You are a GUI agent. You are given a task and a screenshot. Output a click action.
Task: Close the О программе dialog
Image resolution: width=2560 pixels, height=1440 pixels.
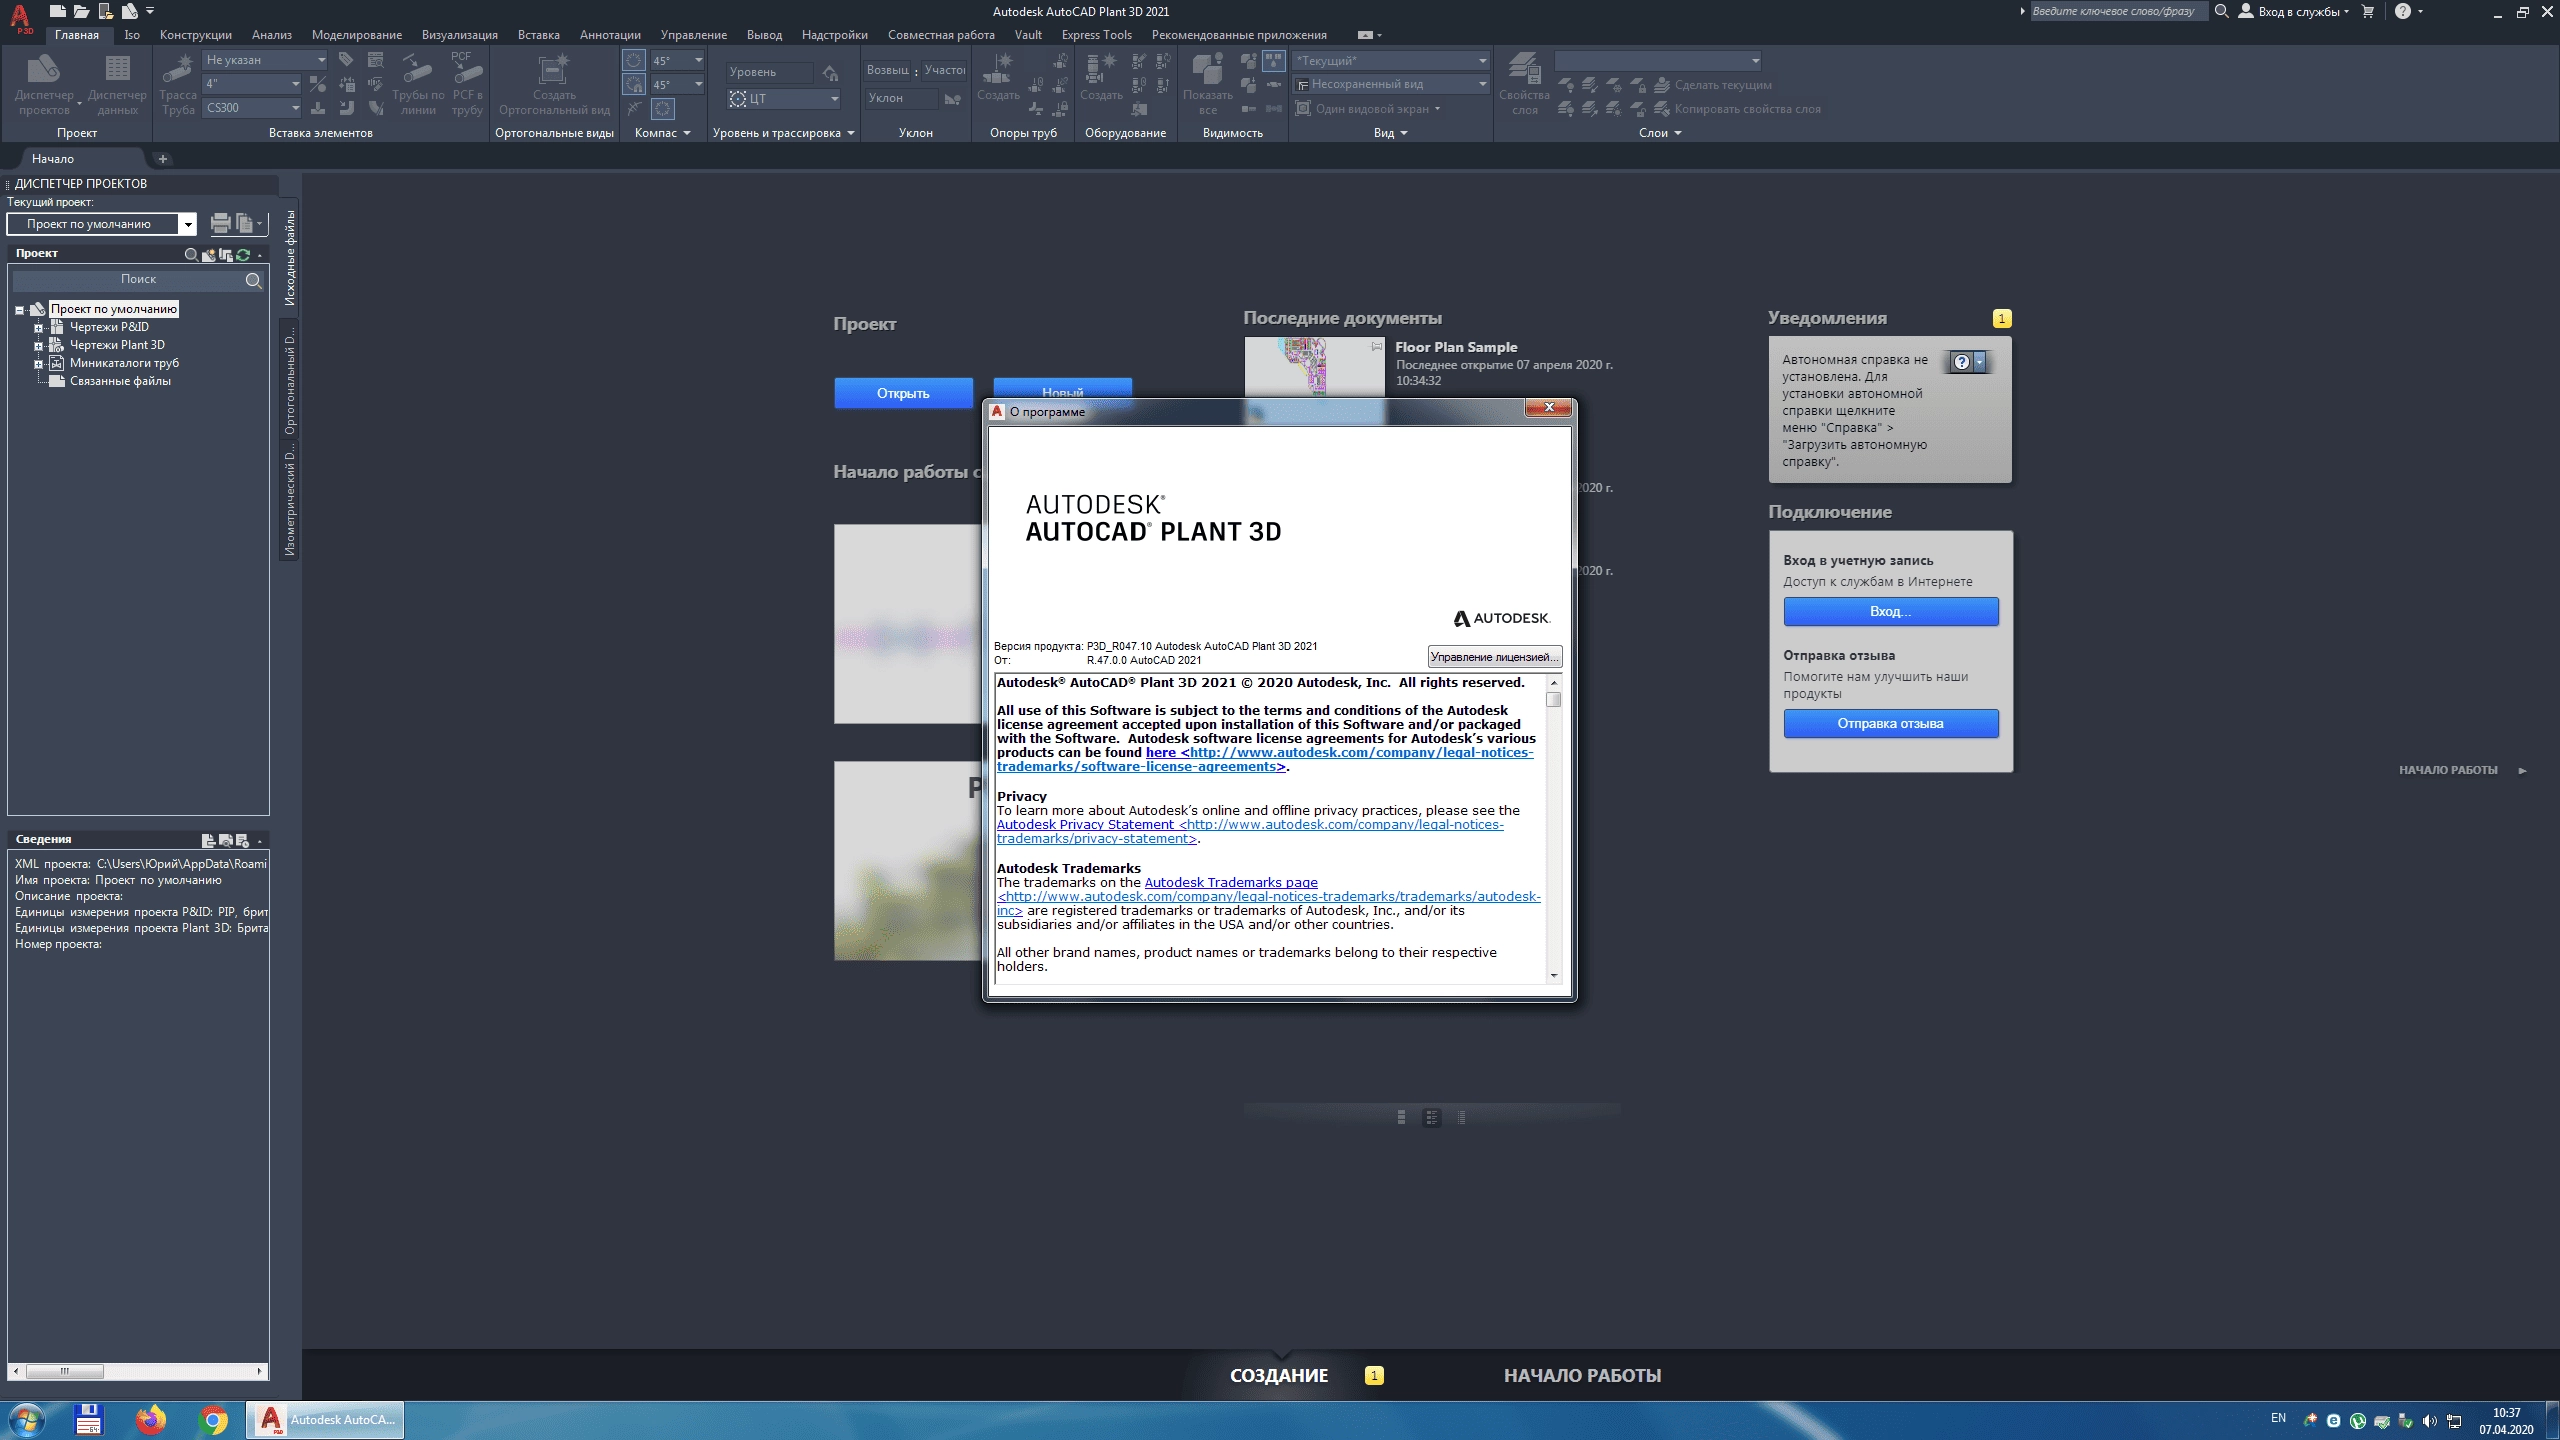coord(1549,407)
